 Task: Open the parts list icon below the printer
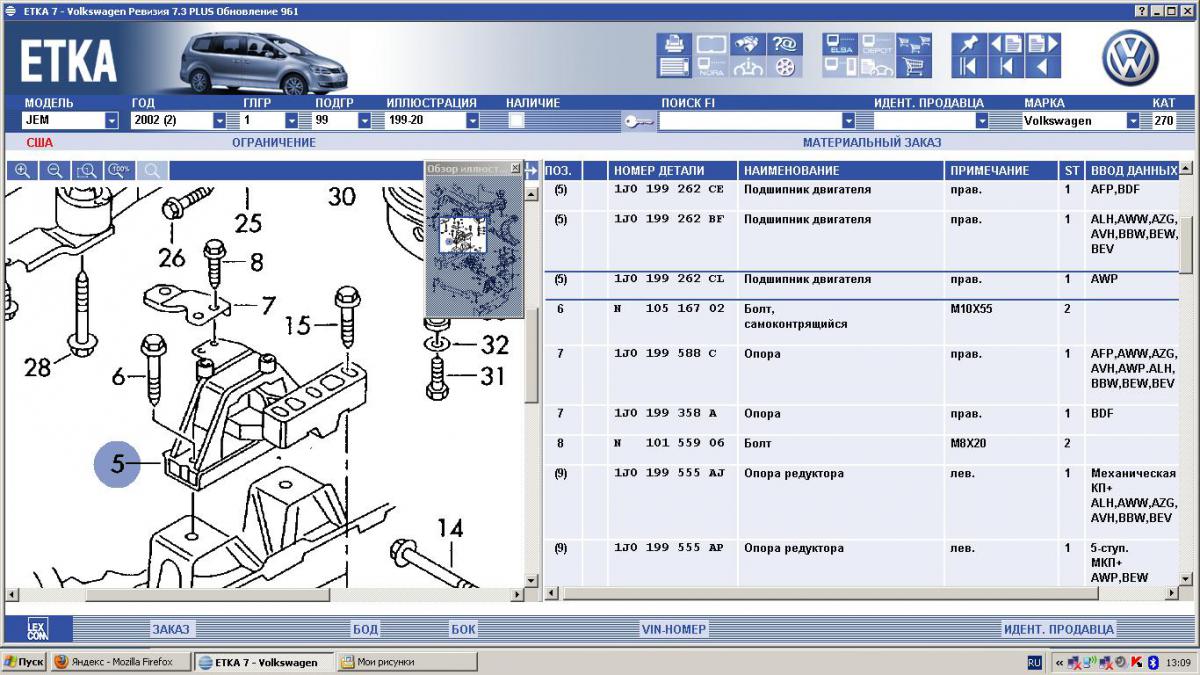(x=674, y=67)
